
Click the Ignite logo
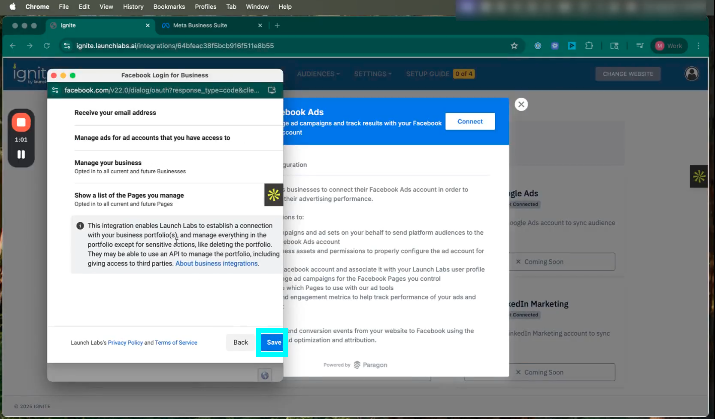point(30,73)
